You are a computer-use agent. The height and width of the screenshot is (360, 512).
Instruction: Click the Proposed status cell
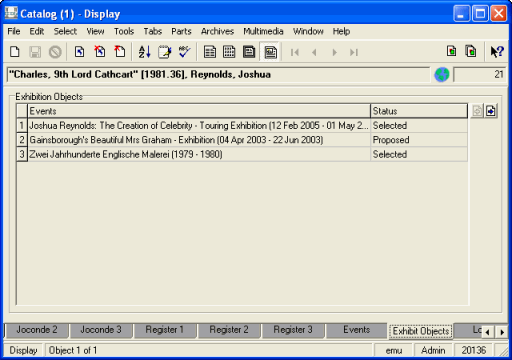click(419, 140)
